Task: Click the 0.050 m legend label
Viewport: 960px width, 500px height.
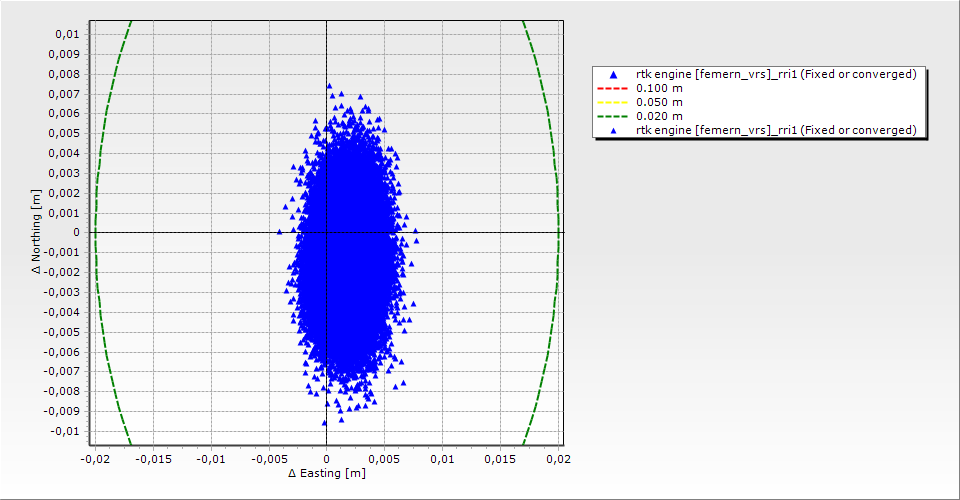Action: pos(659,103)
